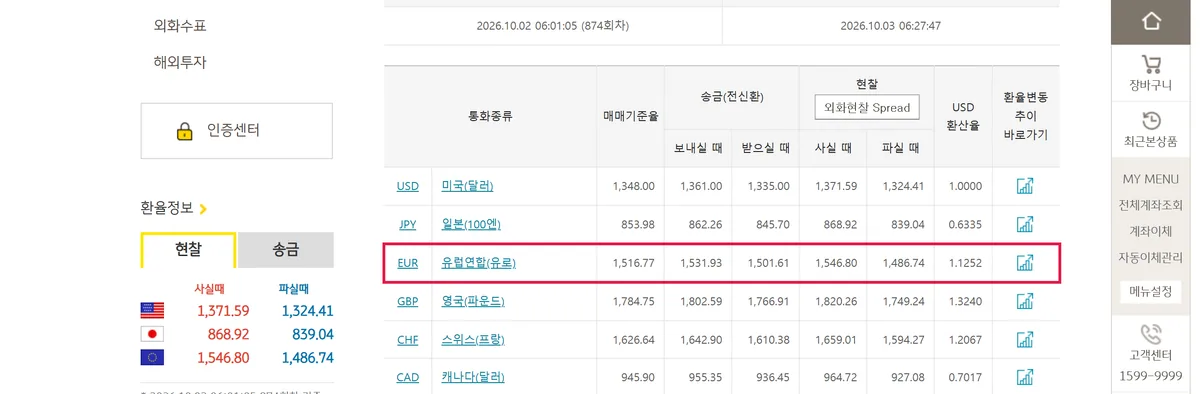
Task: Open 고객센터 phone icon
Action: click(x=1151, y=333)
